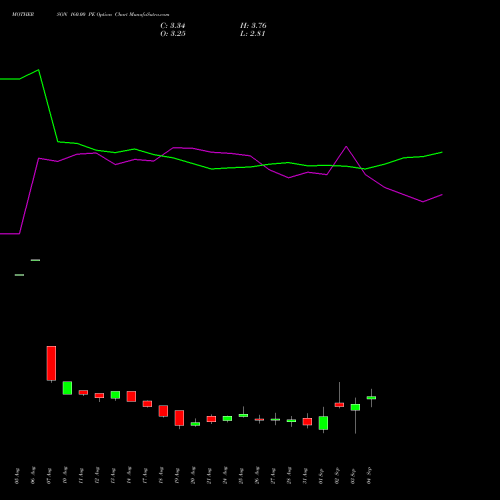Image resolution: width=500 pixels, height=500 pixels.
Task: Select the 07 Aug date label
Action: coord(49,476)
